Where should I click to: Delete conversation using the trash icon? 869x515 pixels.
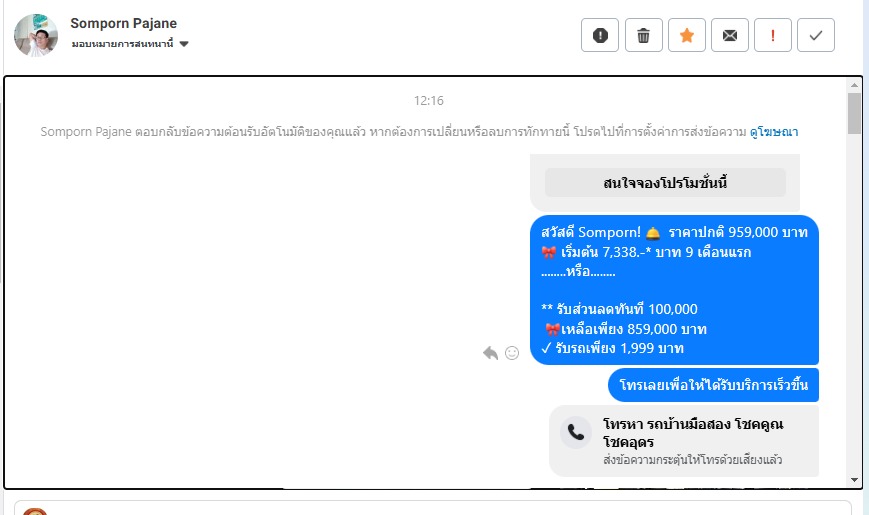pos(643,35)
